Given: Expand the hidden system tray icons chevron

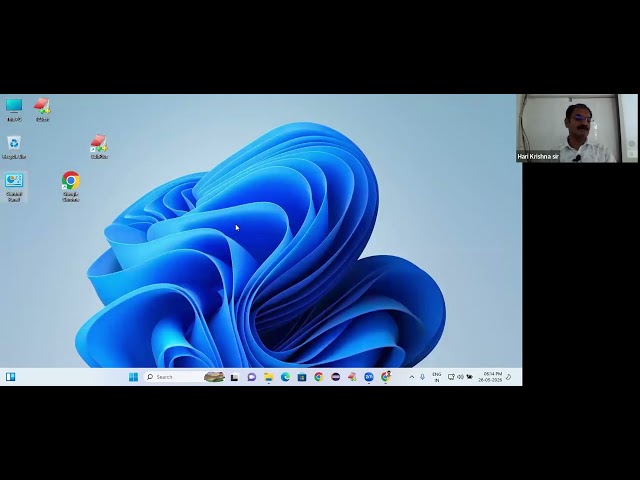Looking at the screenshot, I should pyautogui.click(x=411, y=377).
